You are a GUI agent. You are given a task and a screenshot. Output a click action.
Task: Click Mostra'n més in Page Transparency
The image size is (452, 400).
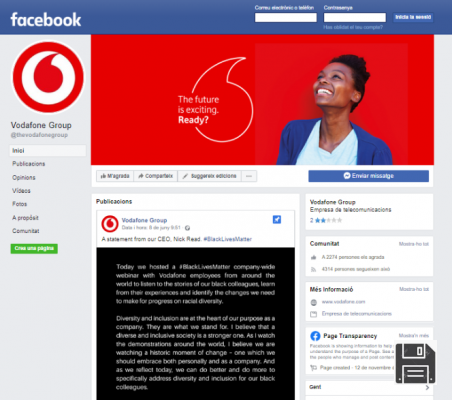pyautogui.click(x=414, y=335)
